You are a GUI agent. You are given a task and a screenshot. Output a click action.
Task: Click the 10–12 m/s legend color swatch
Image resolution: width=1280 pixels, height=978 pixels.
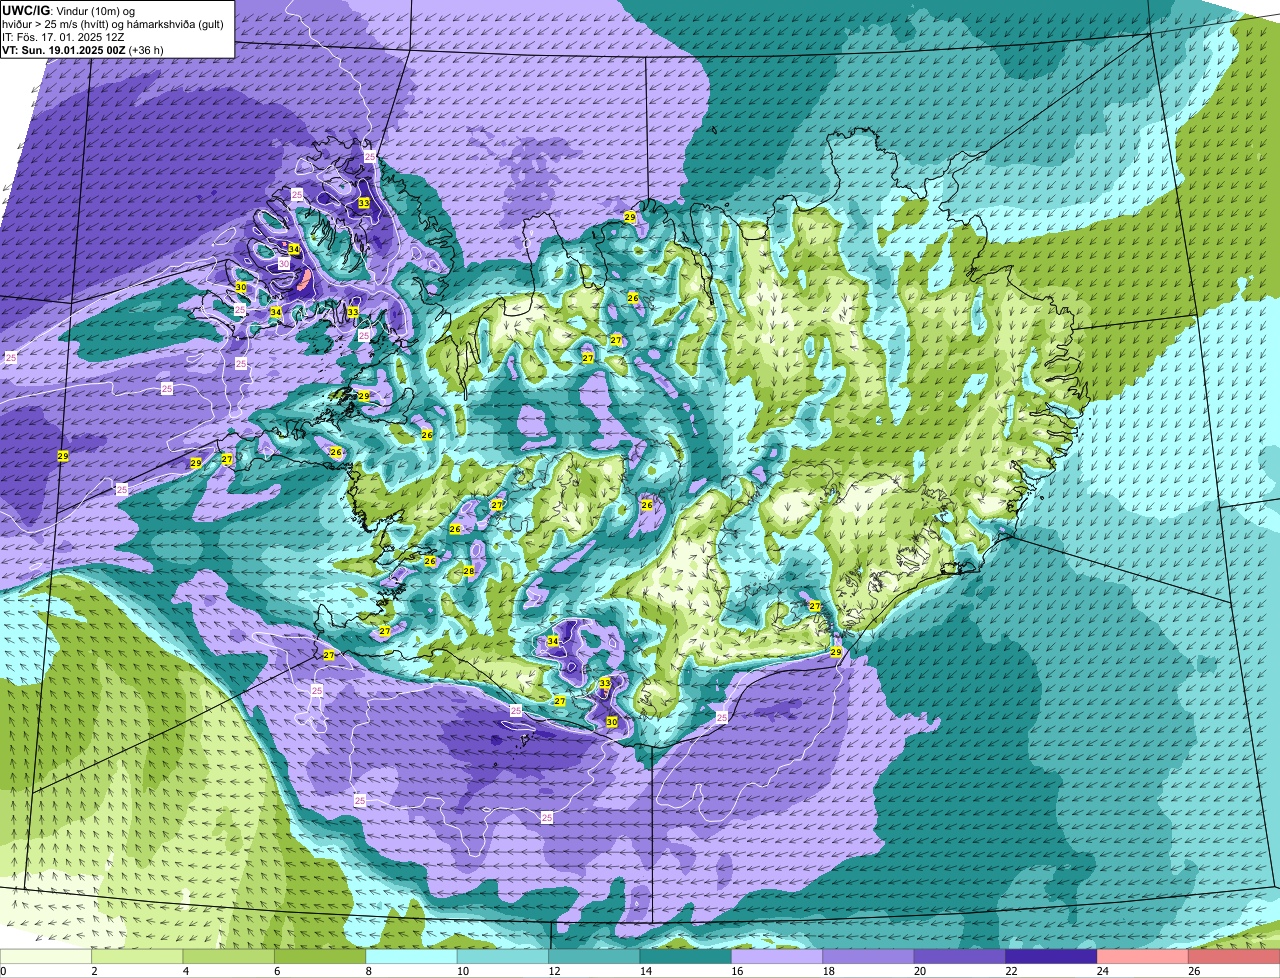coord(503,956)
